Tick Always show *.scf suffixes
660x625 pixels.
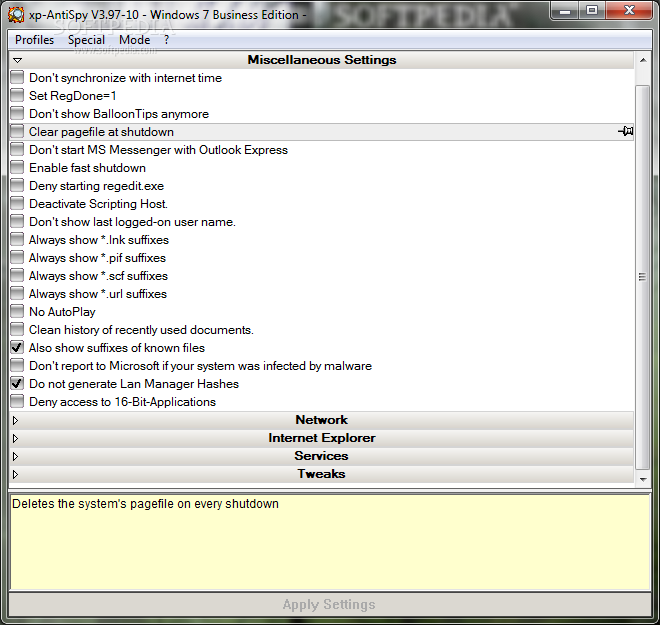(x=17, y=276)
